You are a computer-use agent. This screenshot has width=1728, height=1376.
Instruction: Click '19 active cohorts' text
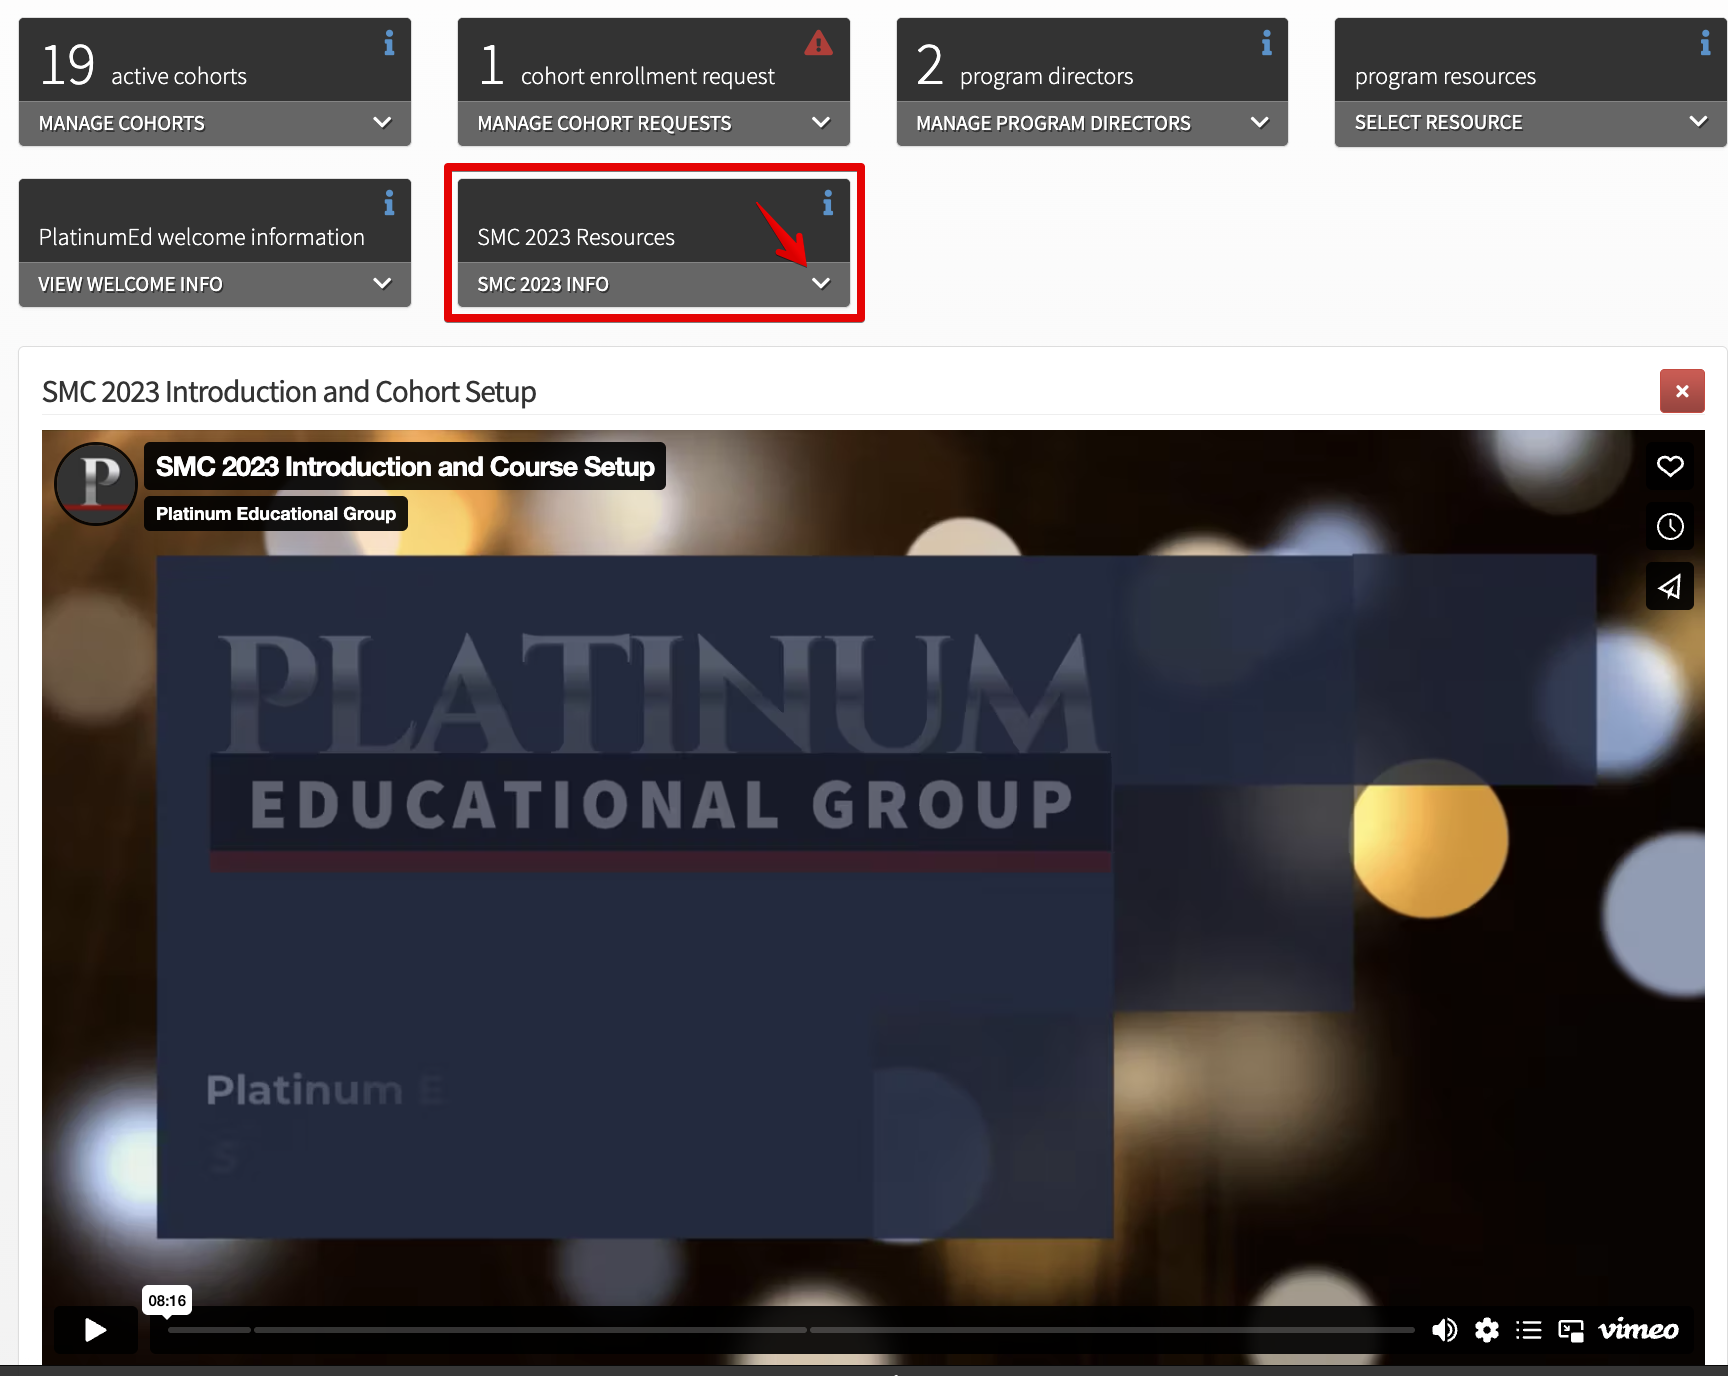tap(143, 66)
